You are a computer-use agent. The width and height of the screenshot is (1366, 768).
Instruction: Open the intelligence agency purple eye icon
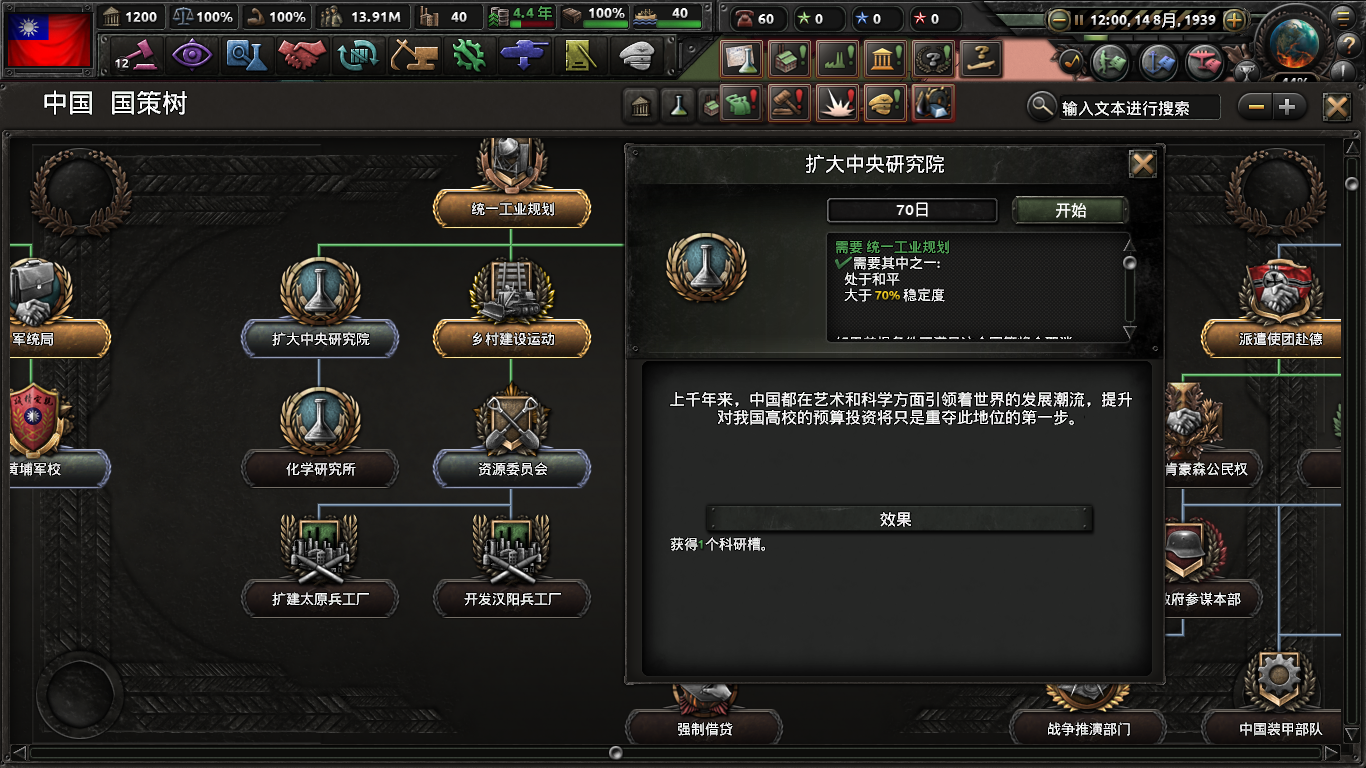click(191, 54)
